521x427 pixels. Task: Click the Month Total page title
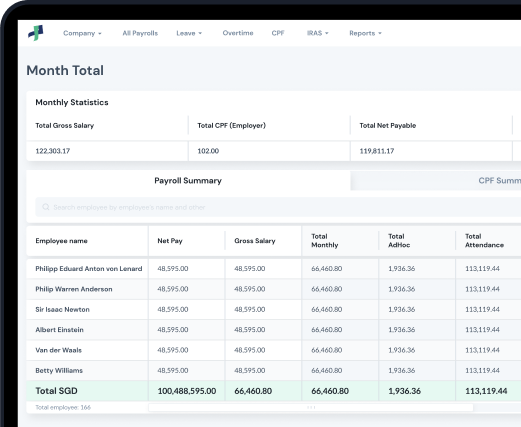pos(65,70)
